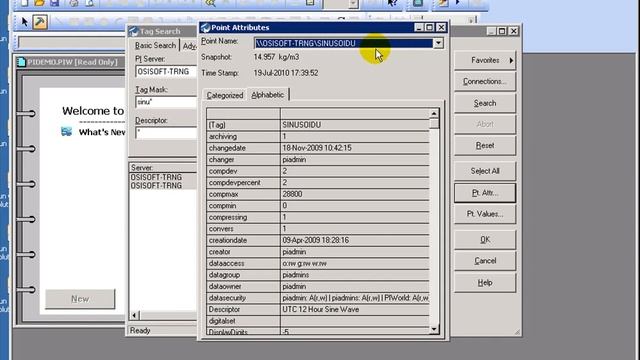Screen dimensions: 640x360
Task: Click the Abort button
Action: coord(485,124)
